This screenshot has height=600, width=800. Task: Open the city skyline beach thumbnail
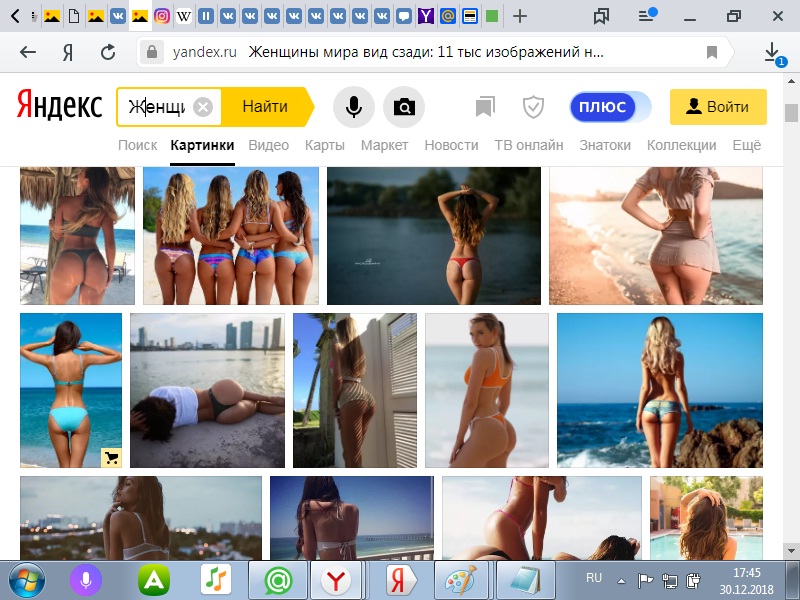click(x=207, y=390)
